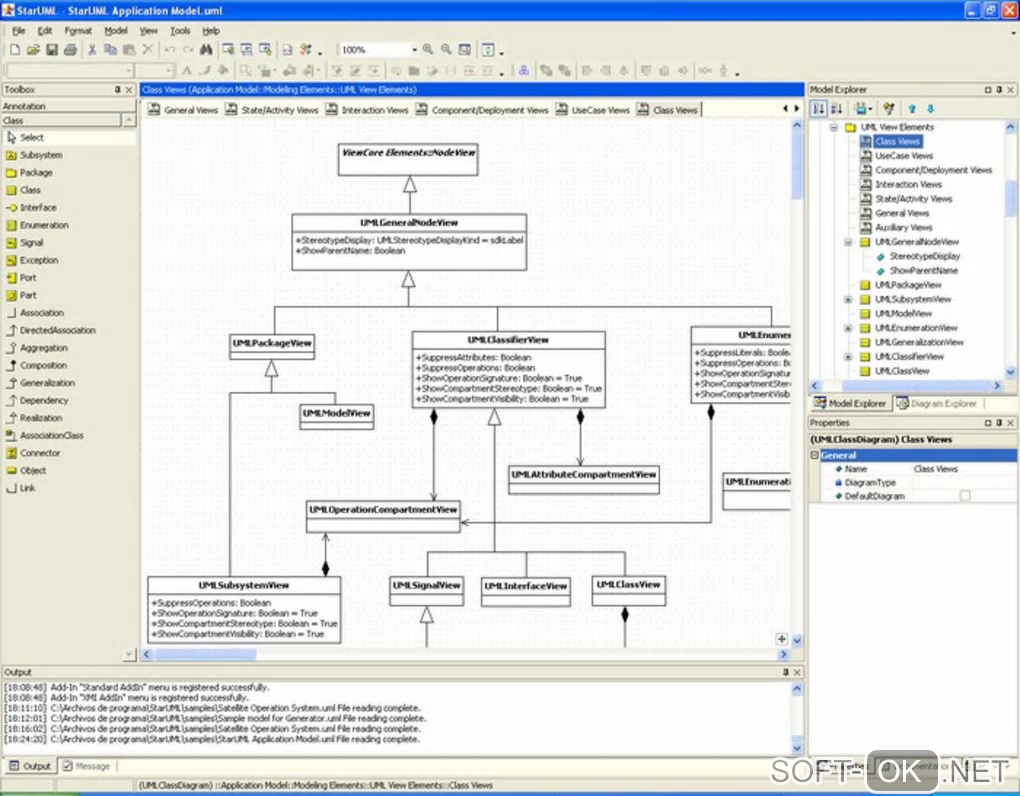Image resolution: width=1020 pixels, height=796 pixels.
Task: Expand the UMLSubsystemView tree node
Action: (x=848, y=300)
